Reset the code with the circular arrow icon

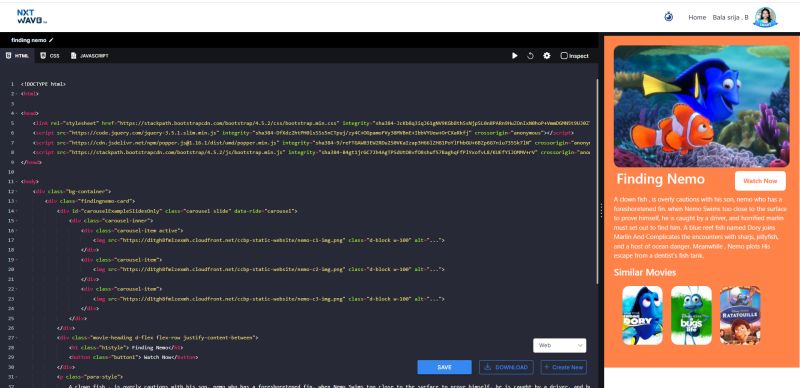pyautogui.click(x=530, y=56)
